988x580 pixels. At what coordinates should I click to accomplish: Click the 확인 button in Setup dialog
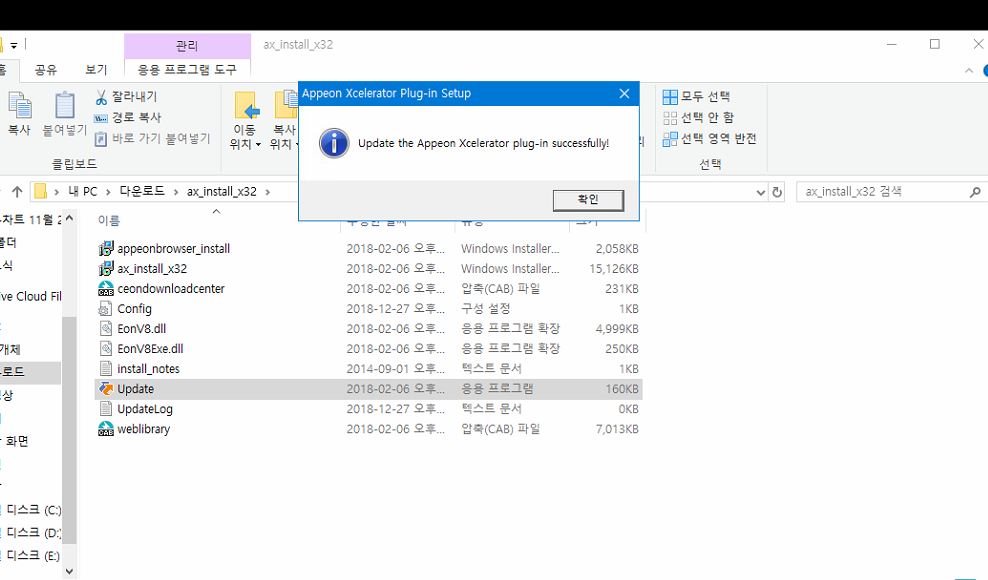[x=588, y=200]
